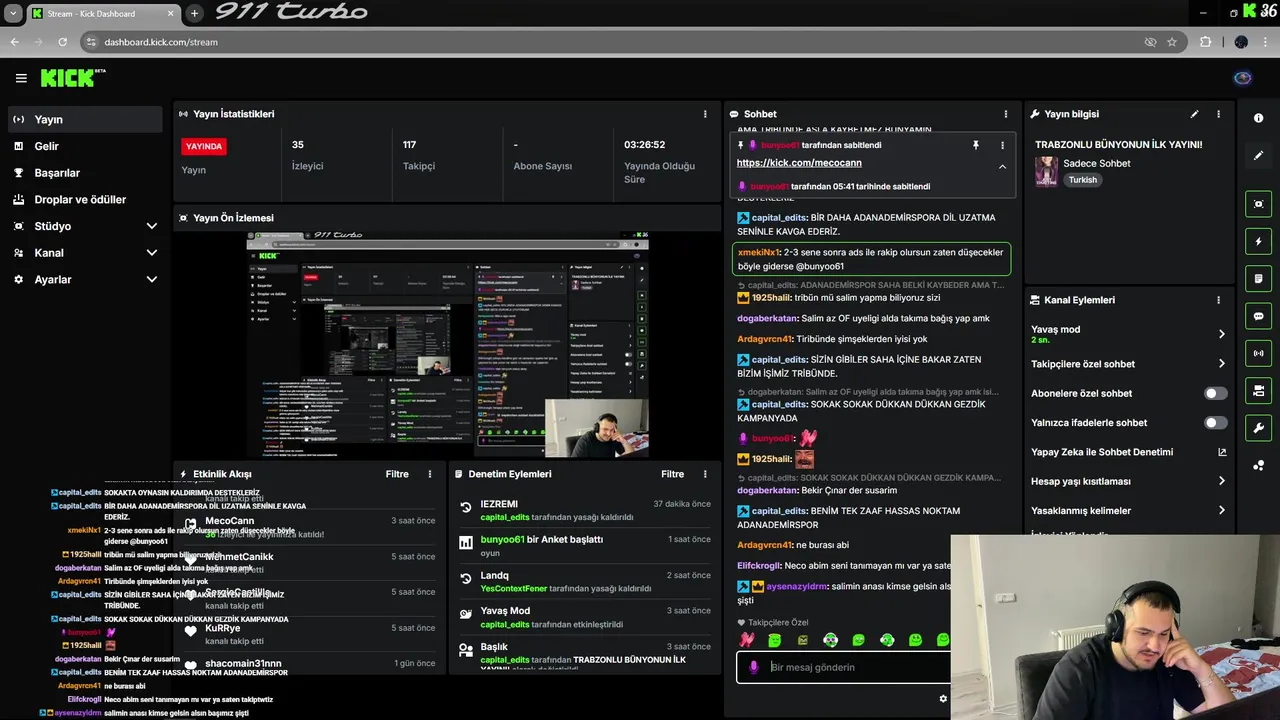Select Başarılar in the left navigation
This screenshot has width=1280, height=720.
tap(85, 173)
